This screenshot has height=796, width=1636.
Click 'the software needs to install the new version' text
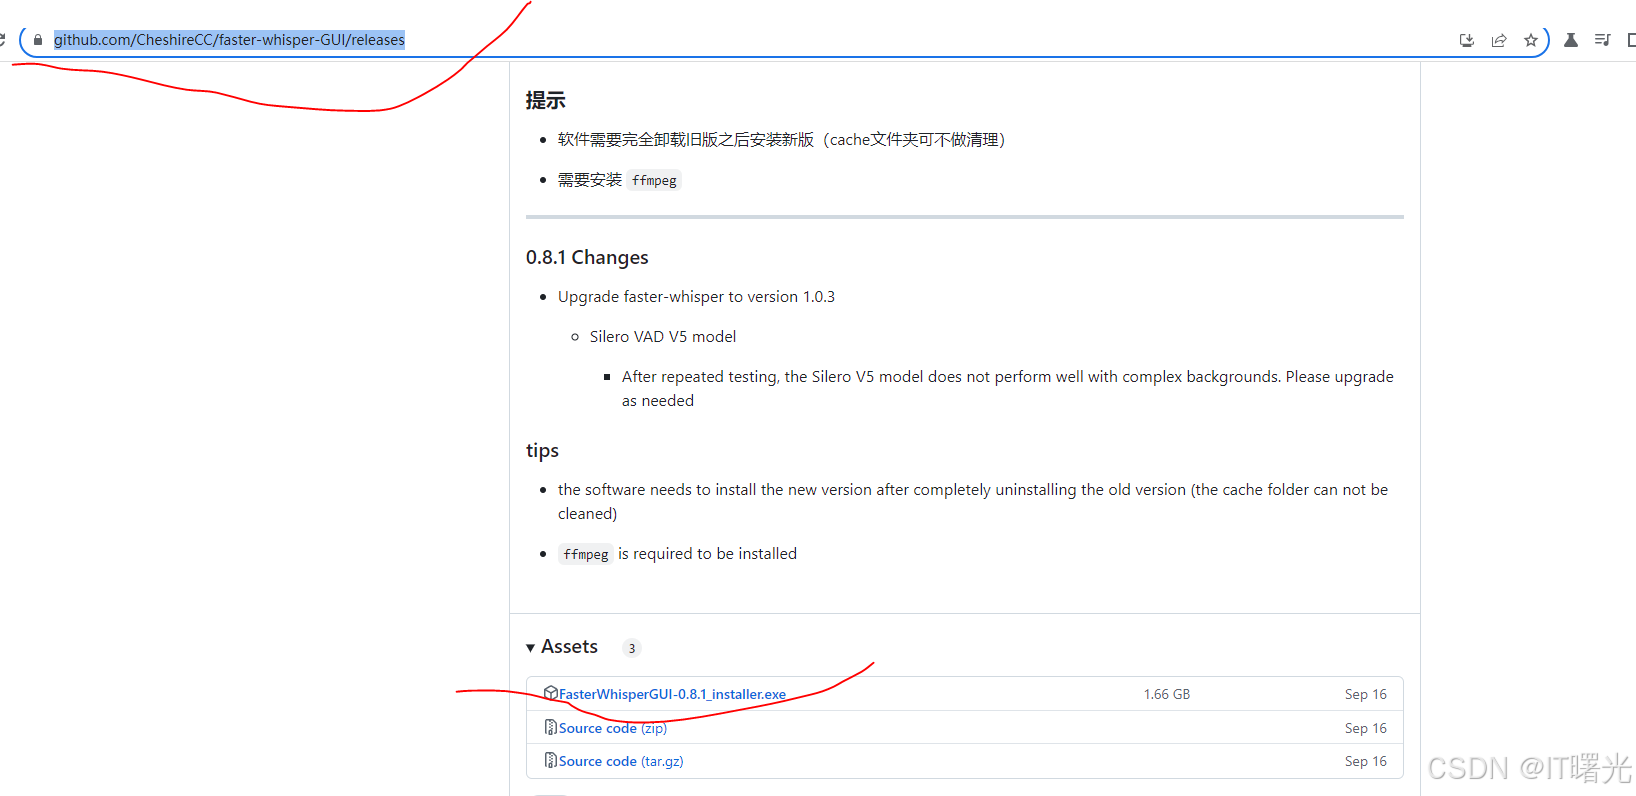tap(973, 502)
